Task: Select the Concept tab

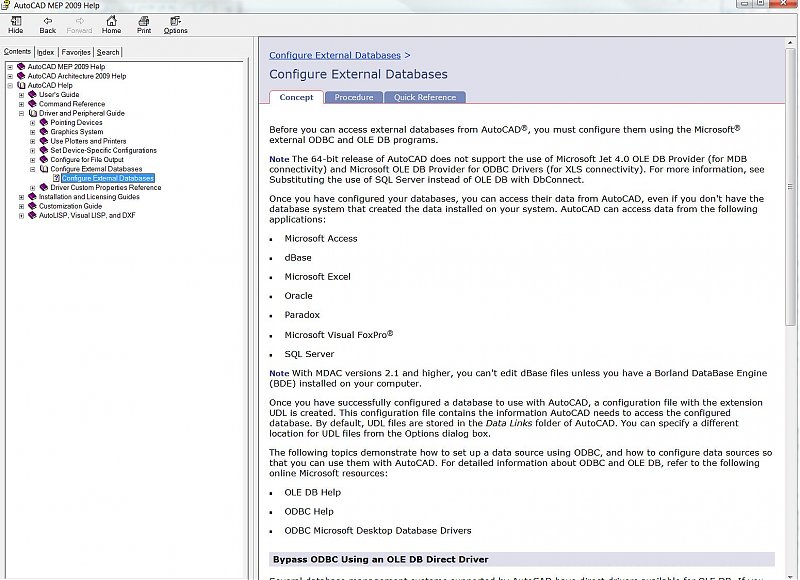Action: click(296, 97)
